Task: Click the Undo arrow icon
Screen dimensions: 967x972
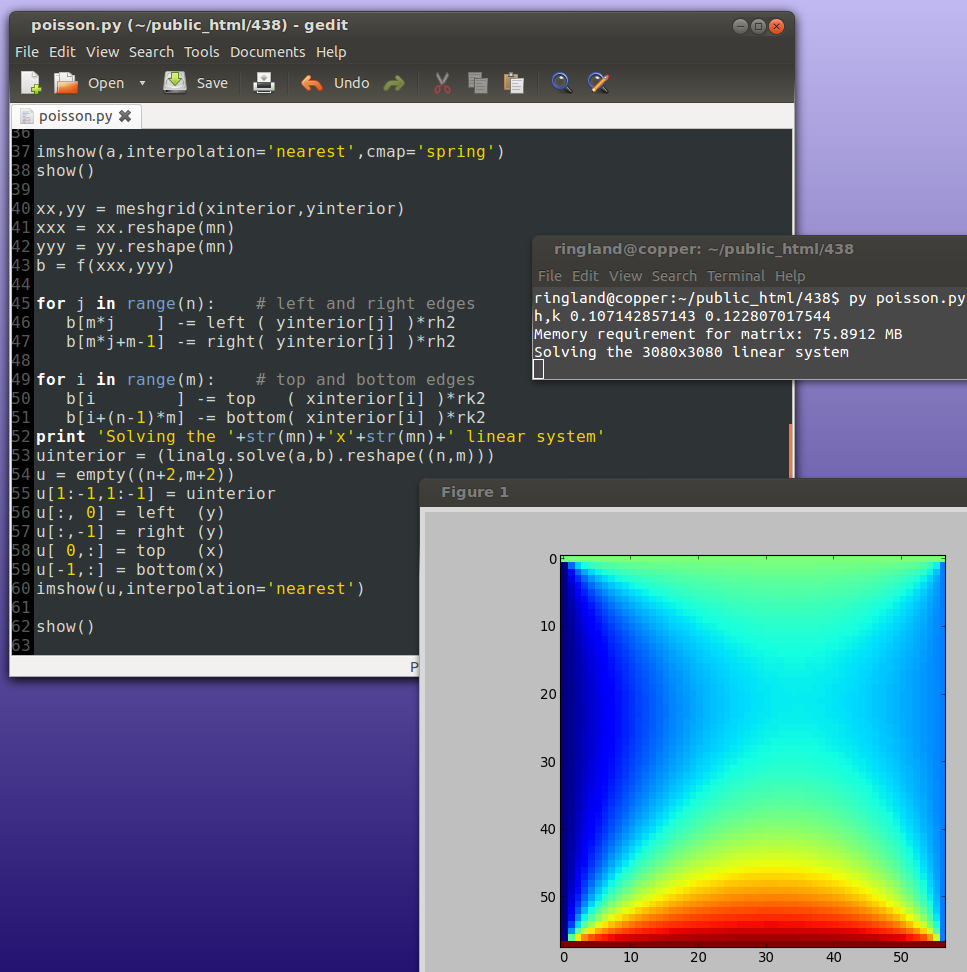Action: click(x=312, y=83)
